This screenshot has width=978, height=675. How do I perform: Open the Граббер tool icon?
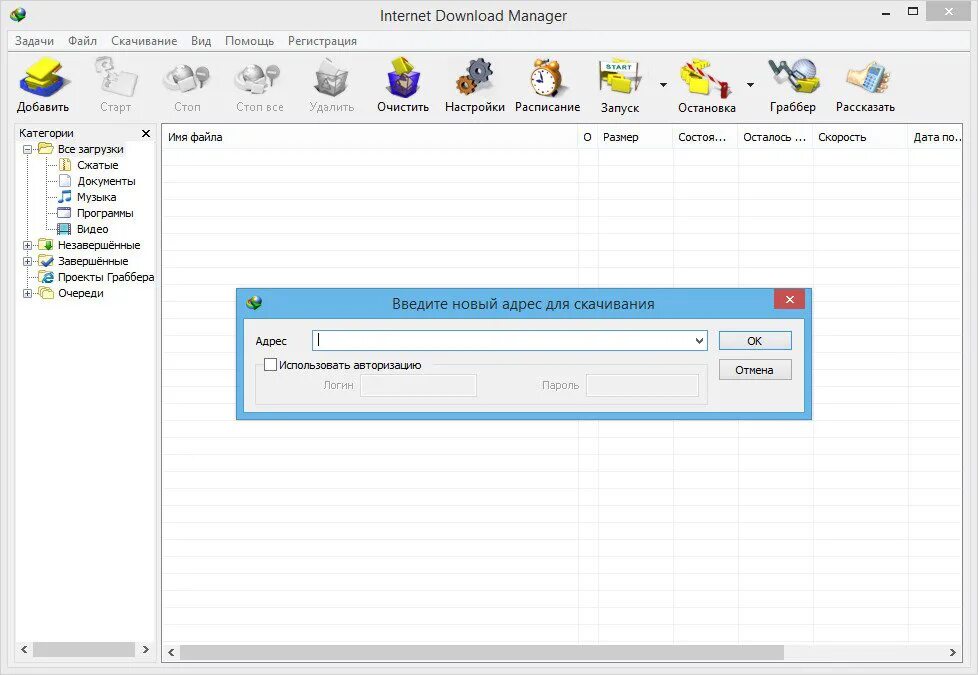[793, 77]
